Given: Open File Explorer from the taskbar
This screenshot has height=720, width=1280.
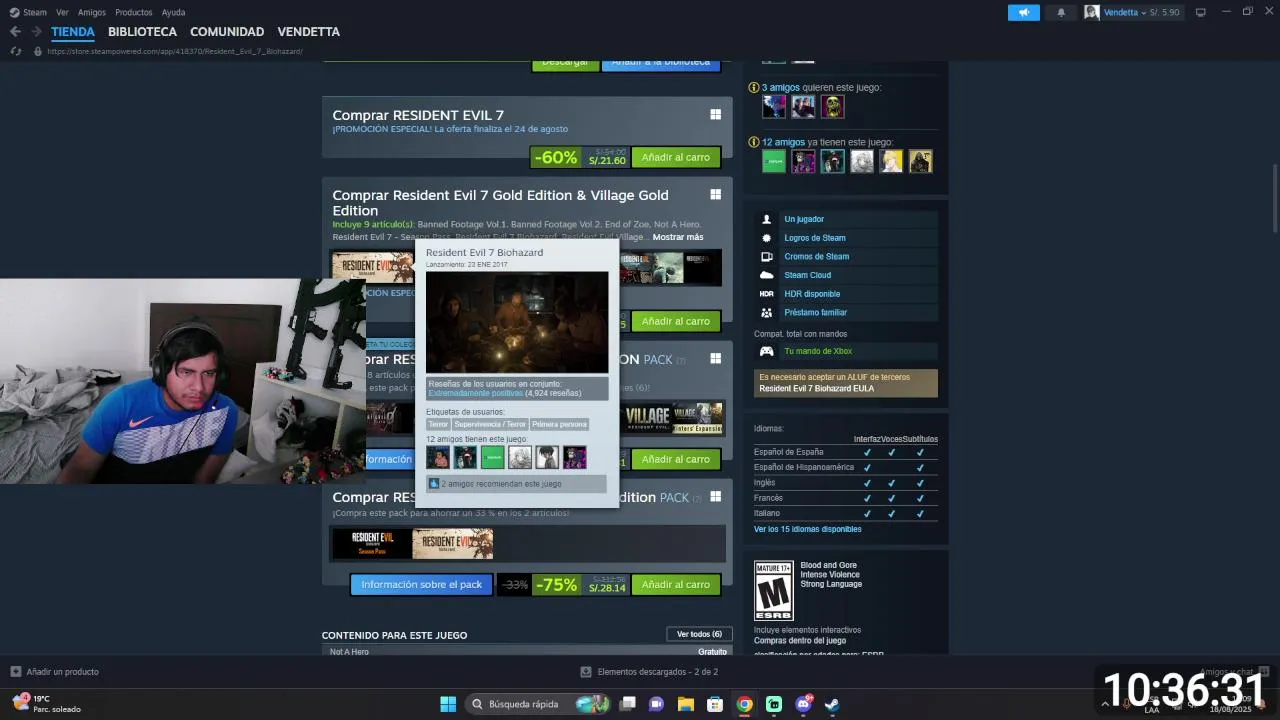Looking at the screenshot, I should [x=685, y=704].
